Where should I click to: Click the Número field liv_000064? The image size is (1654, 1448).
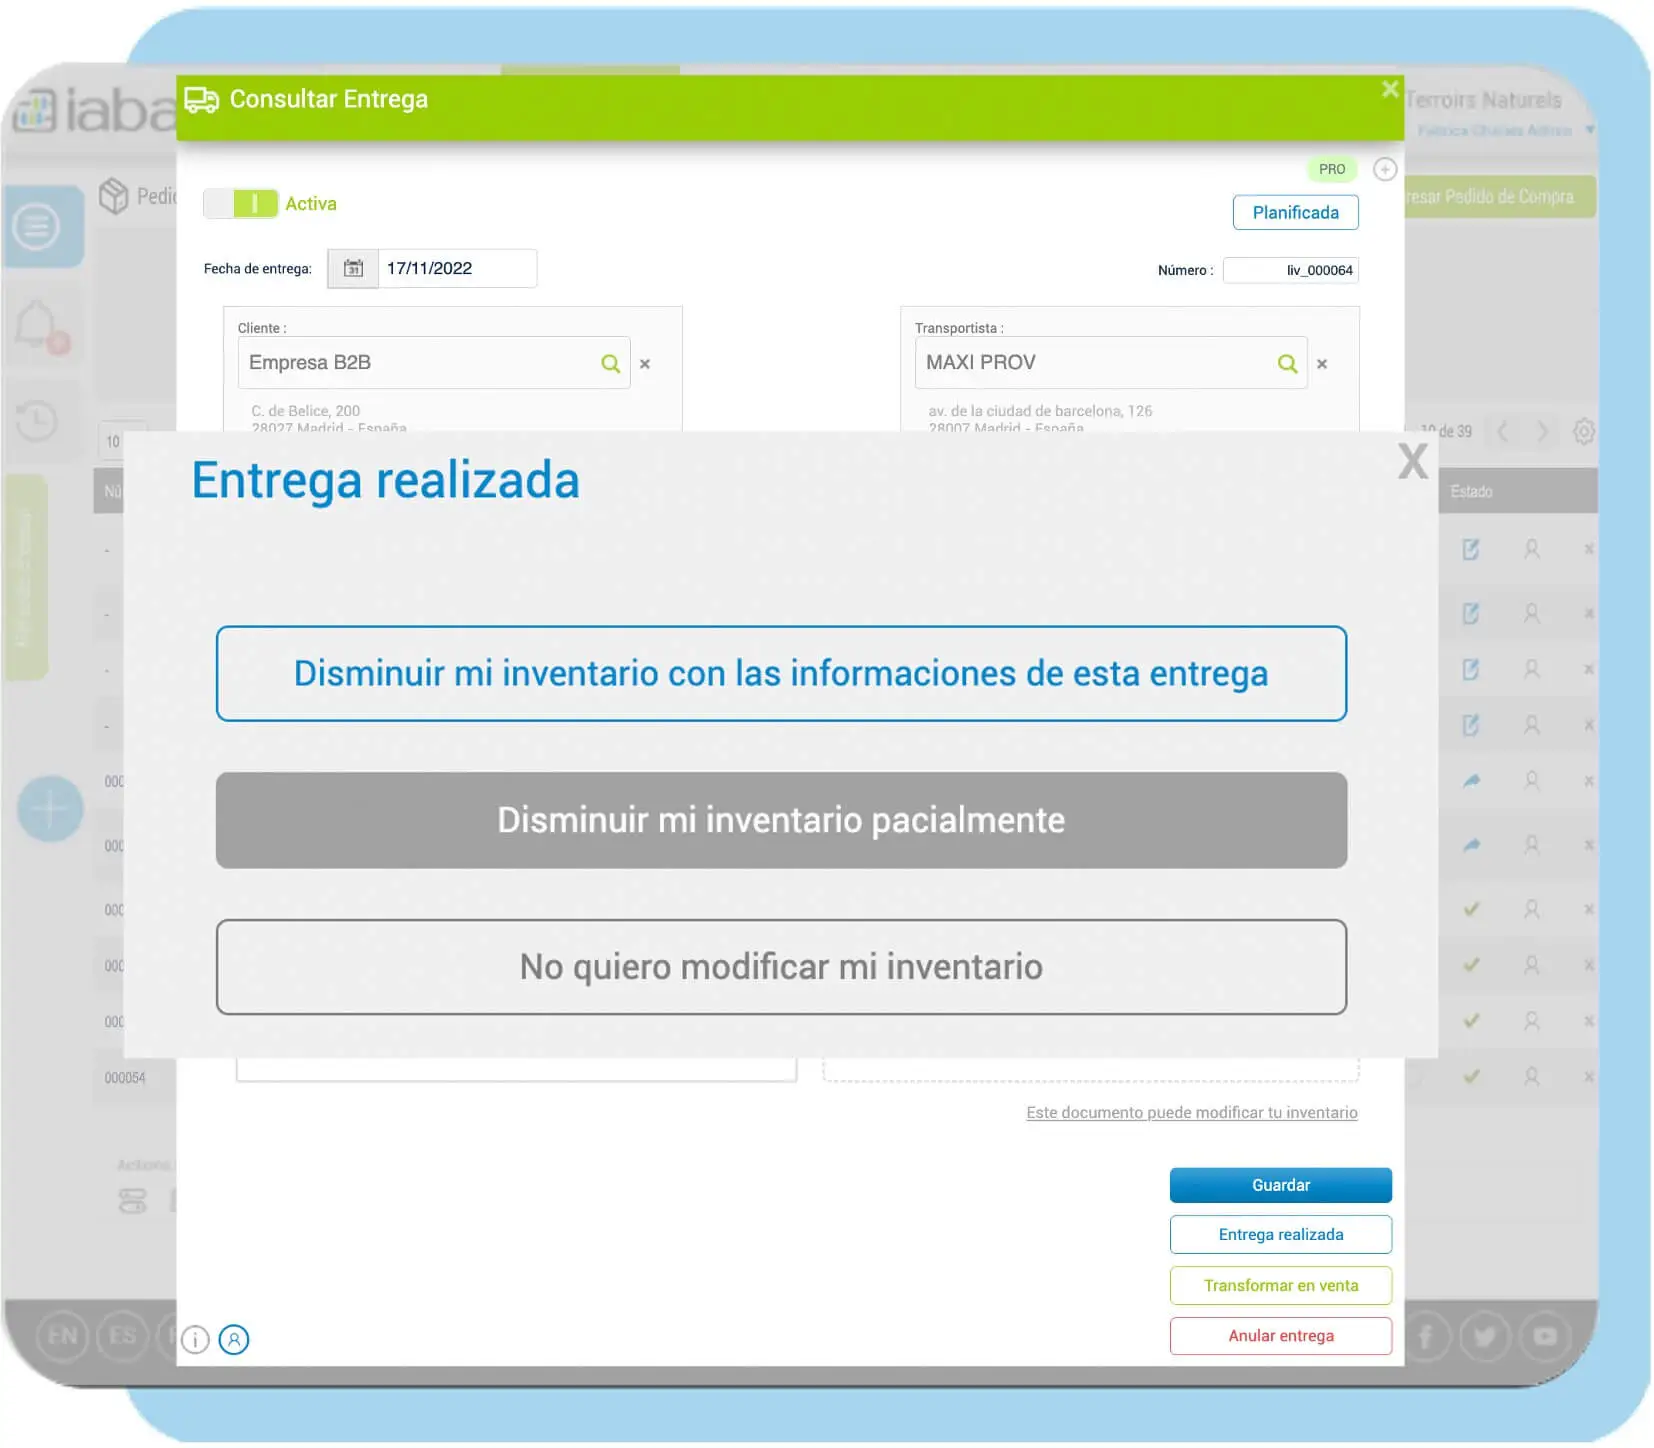tap(1291, 270)
